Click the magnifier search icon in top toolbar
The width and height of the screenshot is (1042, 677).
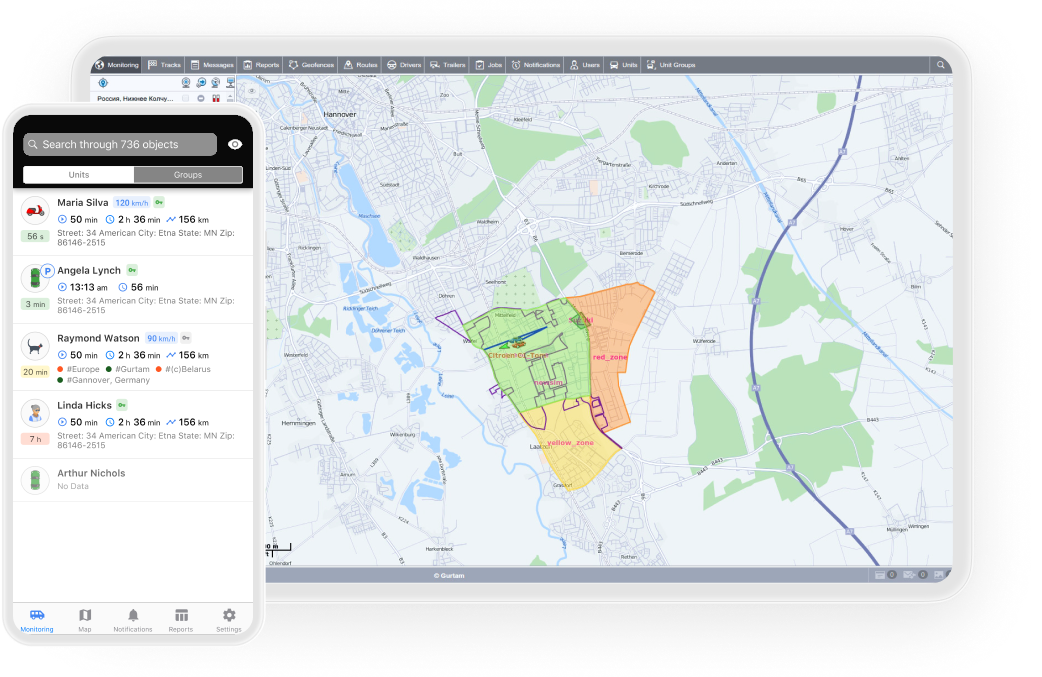point(940,65)
